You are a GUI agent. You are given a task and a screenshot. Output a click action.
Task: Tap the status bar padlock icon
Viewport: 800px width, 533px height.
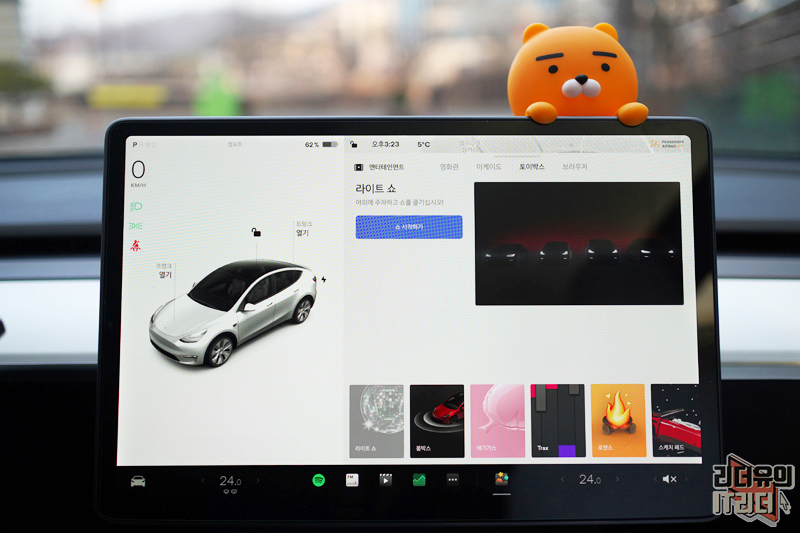click(354, 144)
